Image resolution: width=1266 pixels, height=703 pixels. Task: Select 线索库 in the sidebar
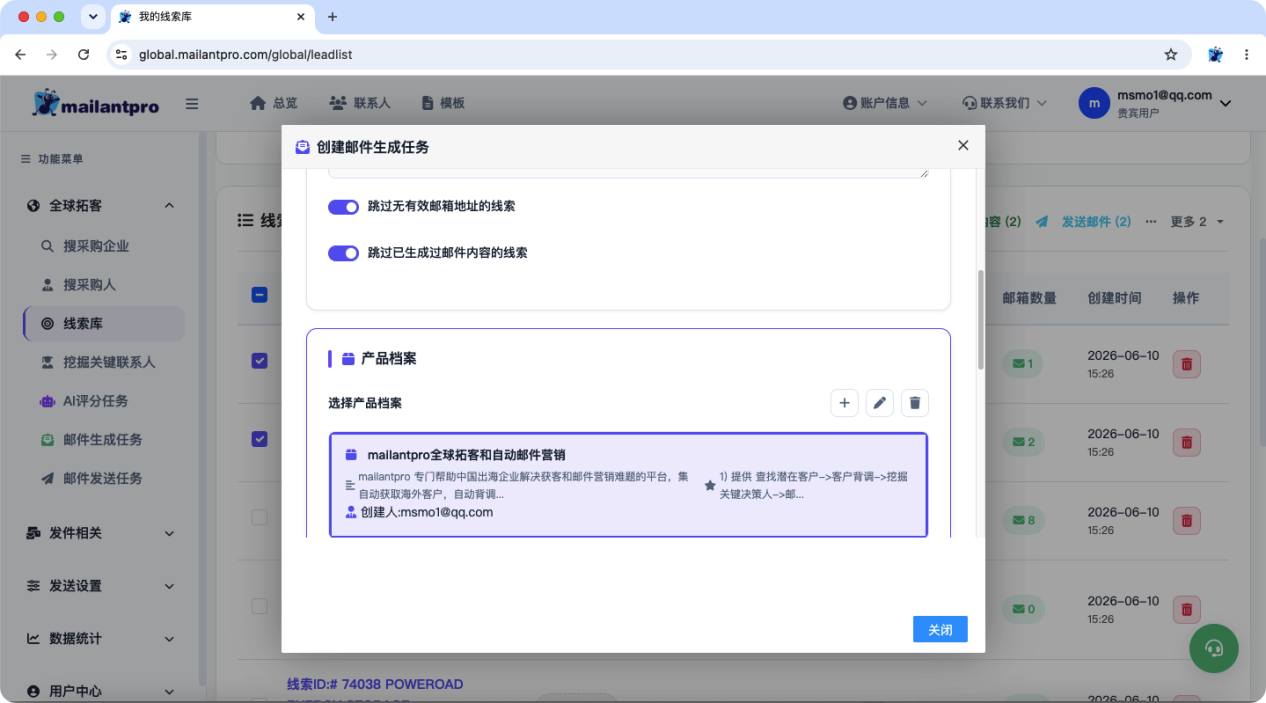(x=104, y=324)
